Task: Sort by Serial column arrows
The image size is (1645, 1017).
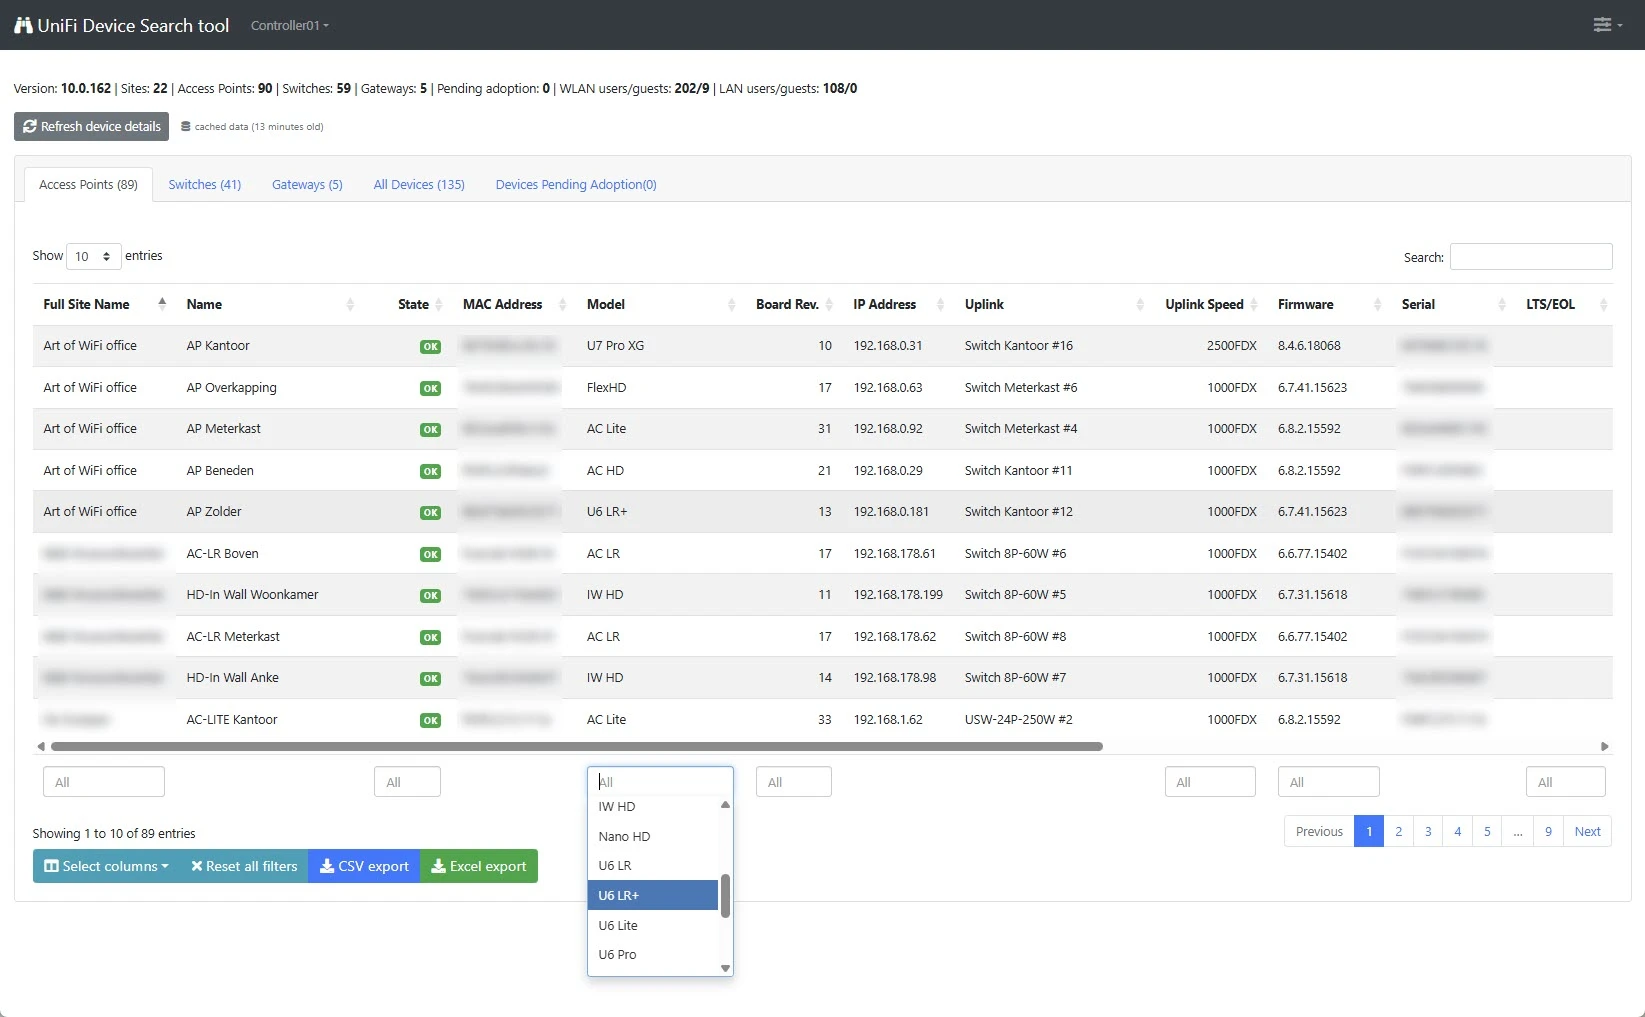Action: tap(1501, 304)
